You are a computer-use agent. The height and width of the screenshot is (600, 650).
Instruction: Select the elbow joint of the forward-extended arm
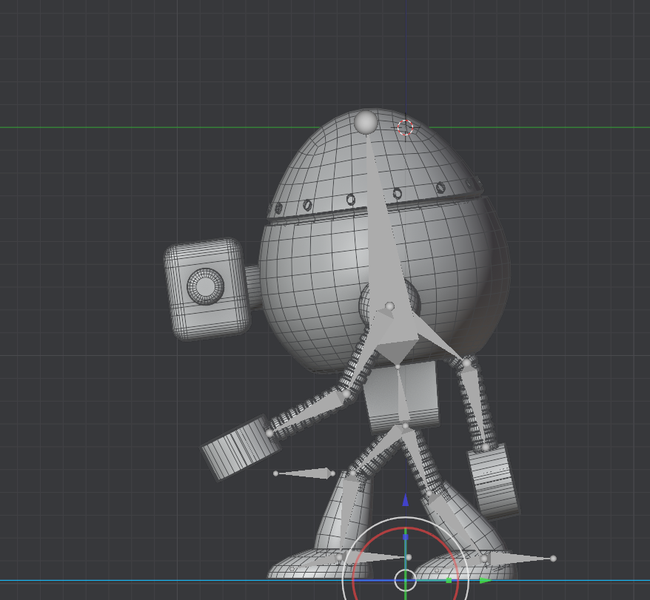click(x=347, y=393)
